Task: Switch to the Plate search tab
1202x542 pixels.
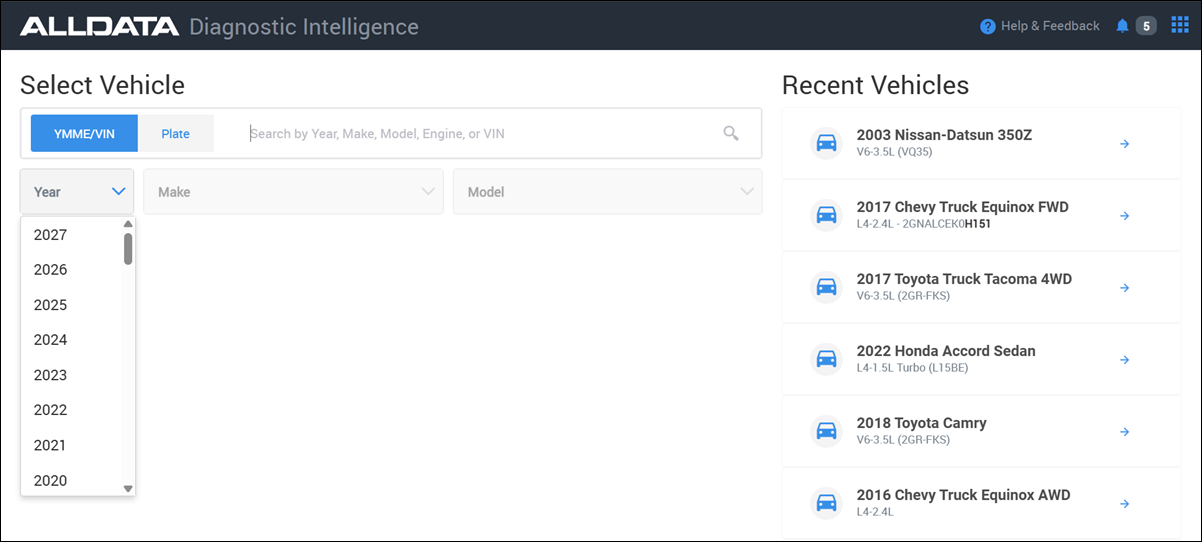Action: click(176, 133)
